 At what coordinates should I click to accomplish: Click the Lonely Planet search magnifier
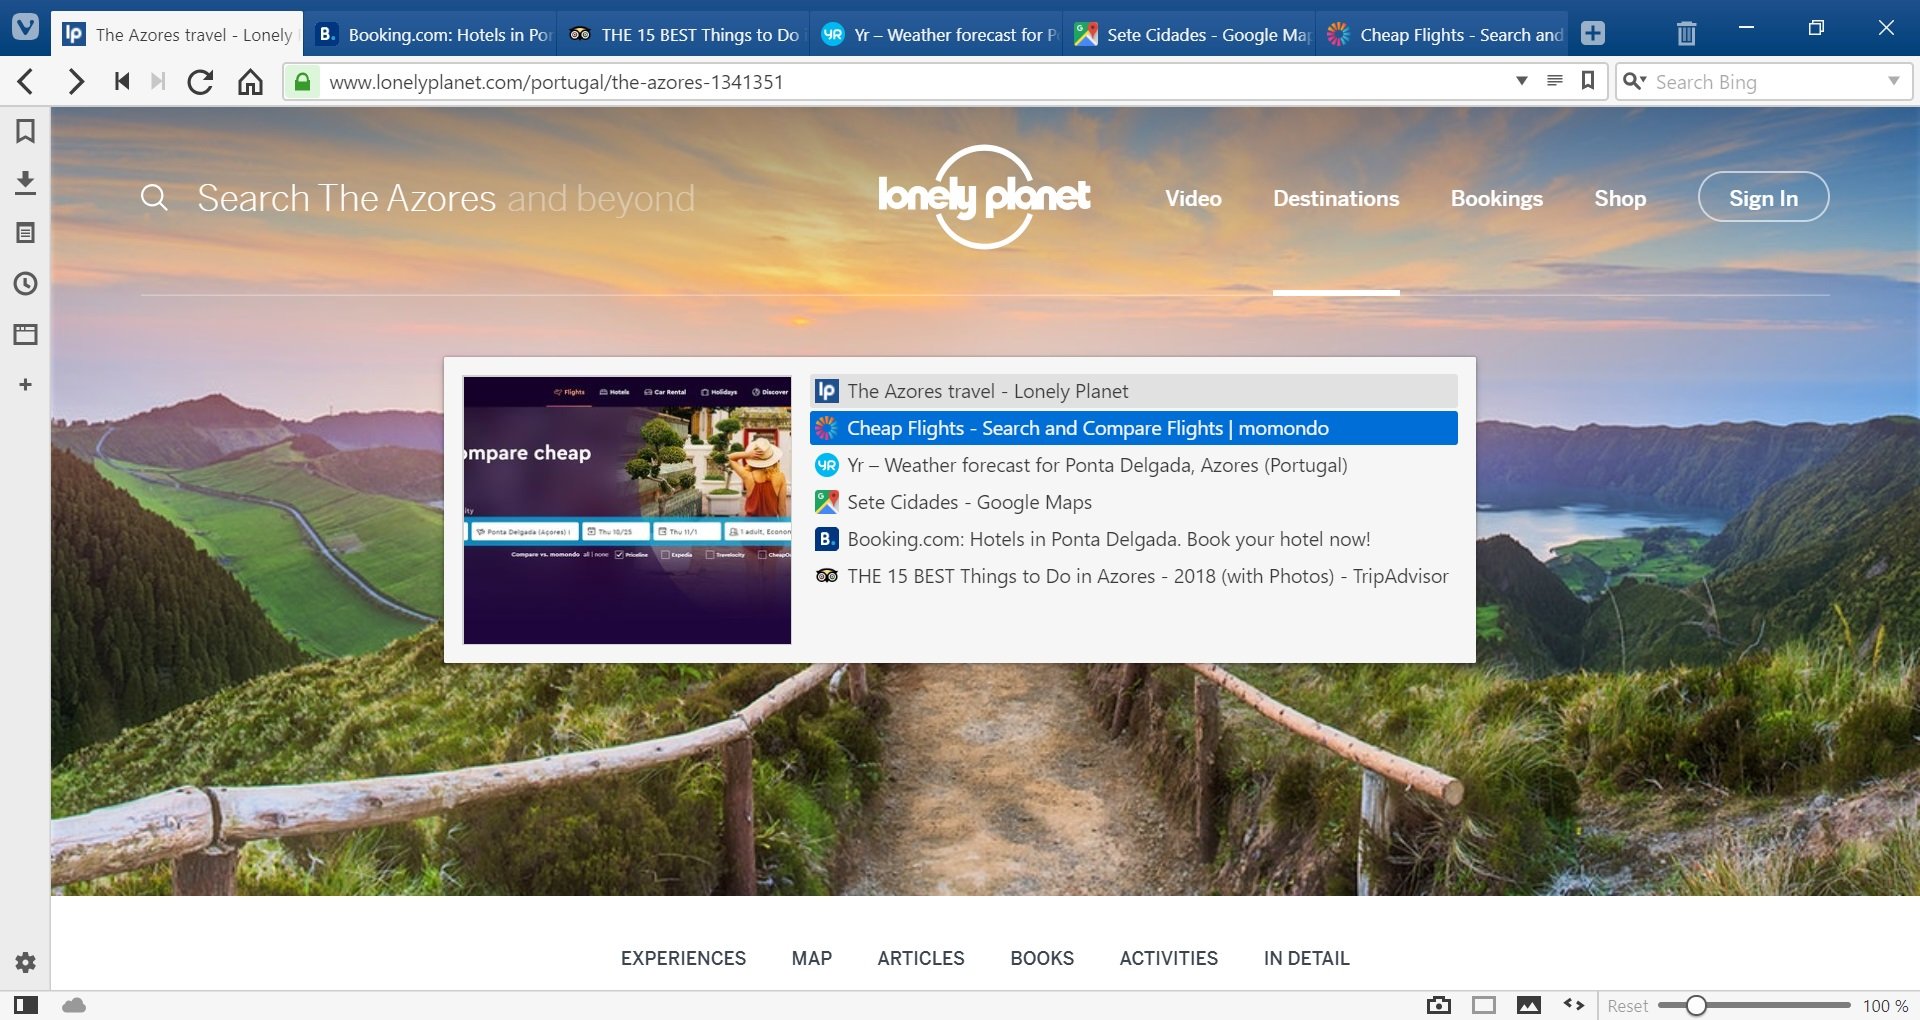click(154, 197)
